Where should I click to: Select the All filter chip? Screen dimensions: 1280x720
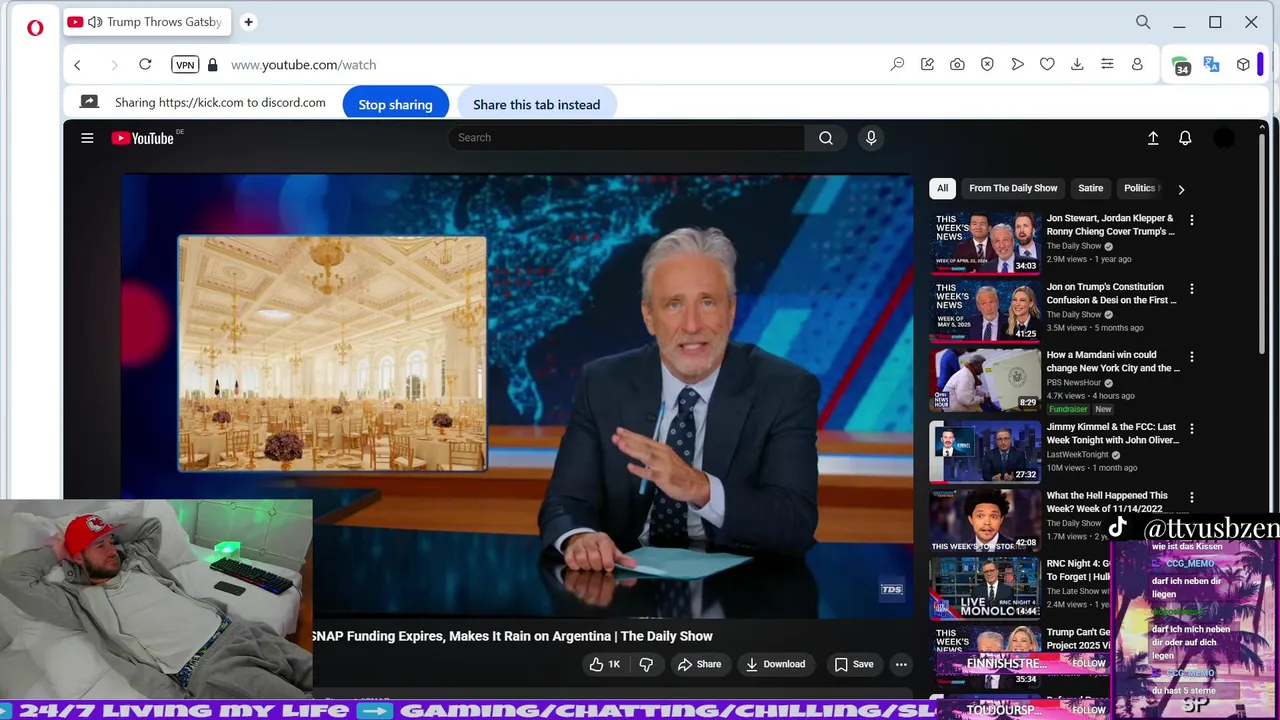tap(942, 188)
